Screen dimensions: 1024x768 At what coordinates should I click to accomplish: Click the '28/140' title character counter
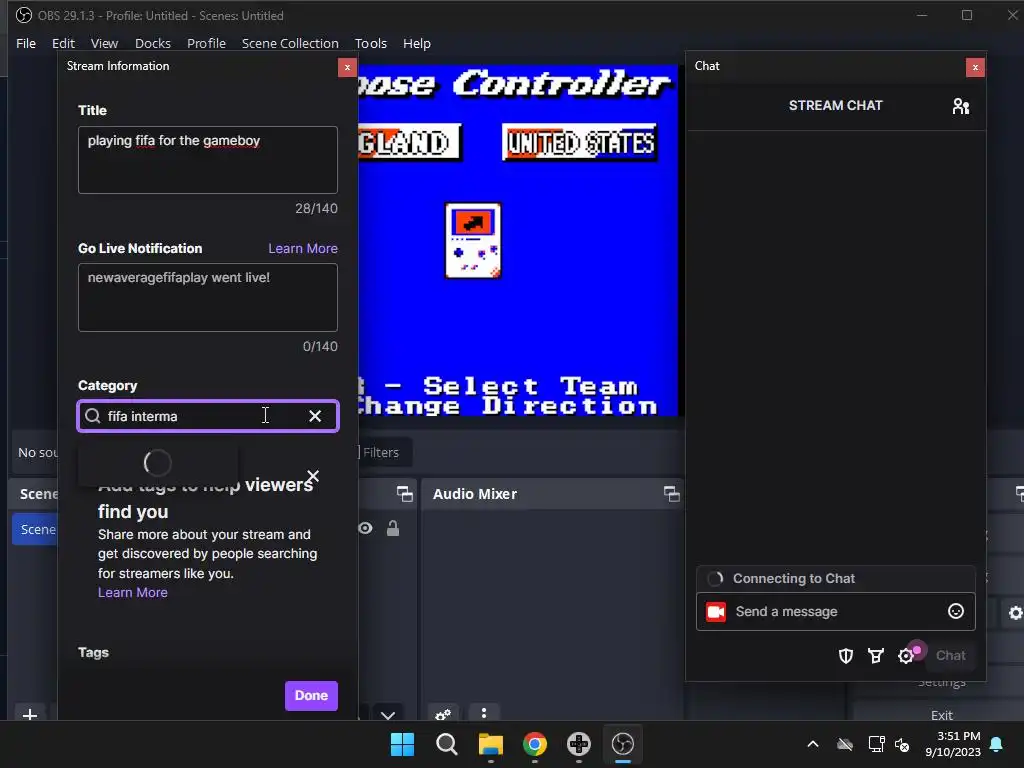316,209
